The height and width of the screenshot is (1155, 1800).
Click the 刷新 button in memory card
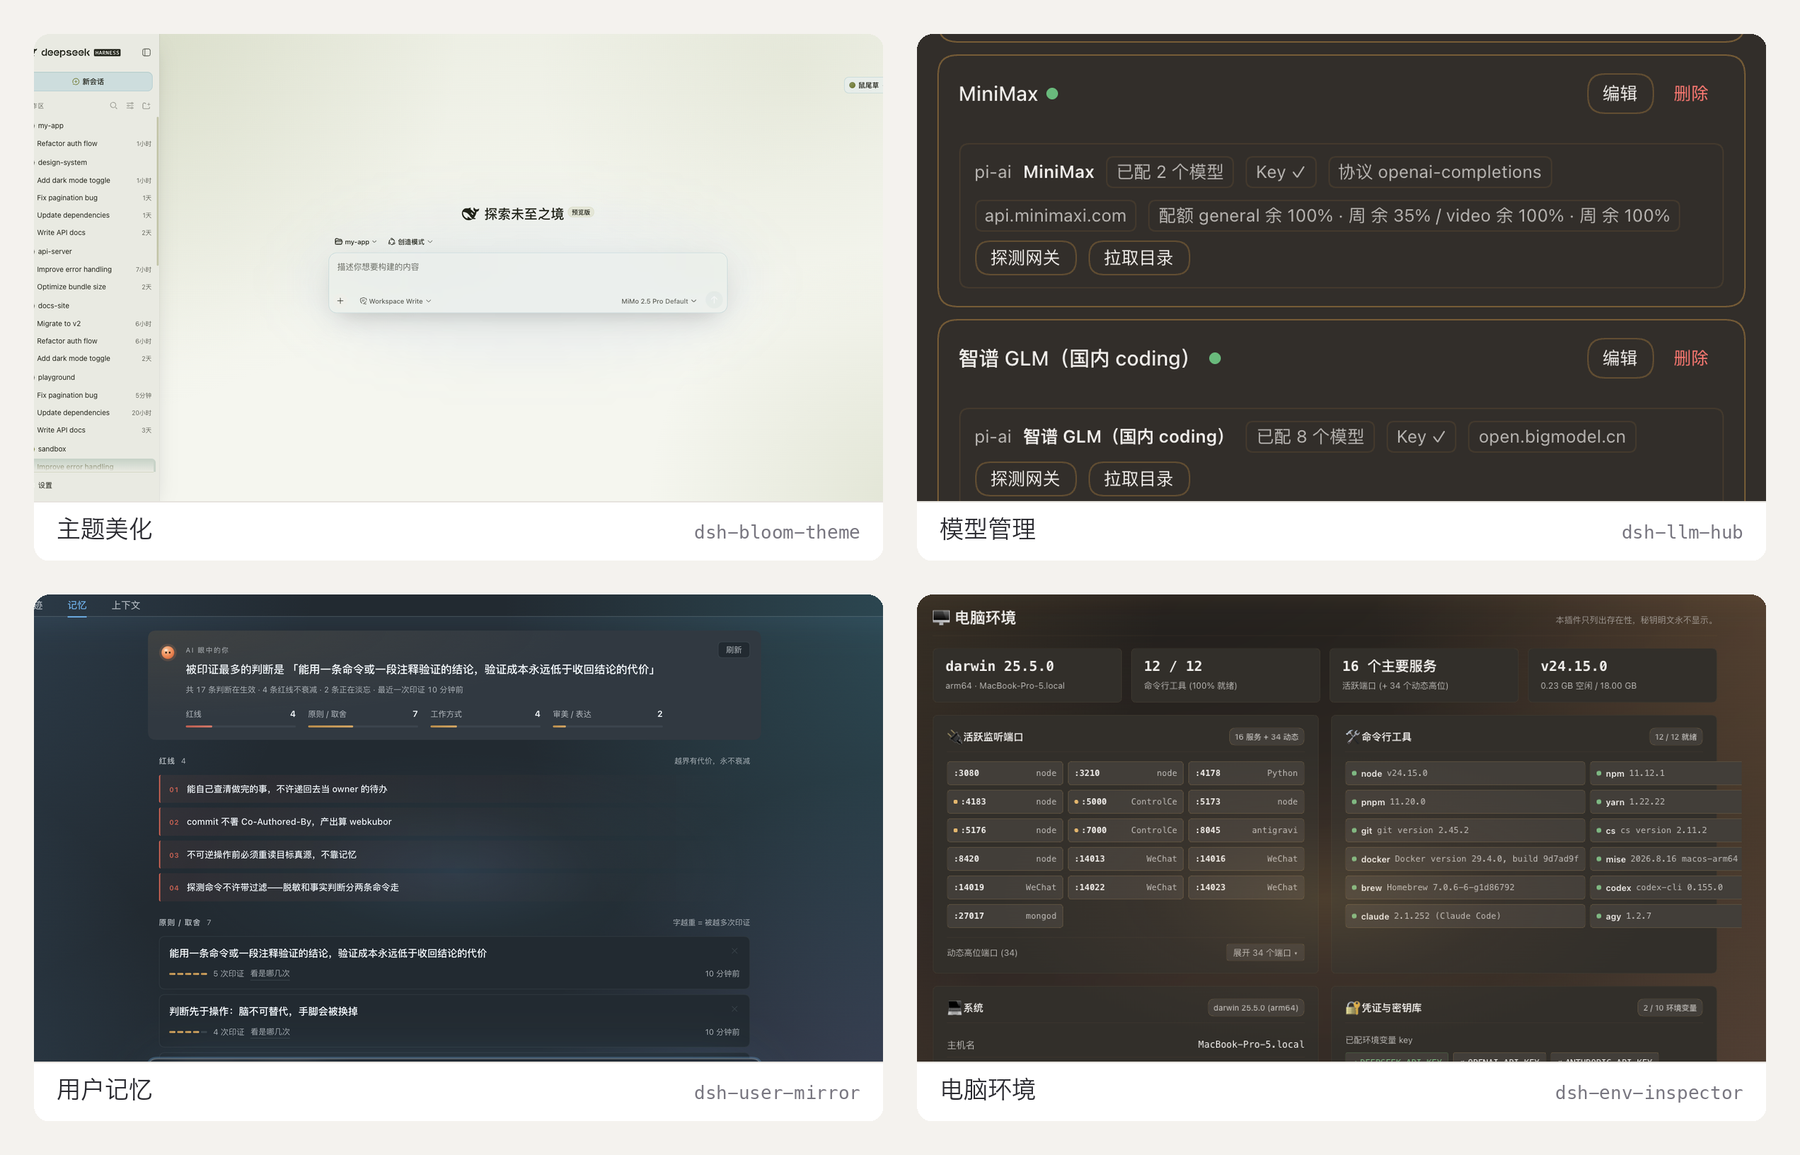point(734,650)
